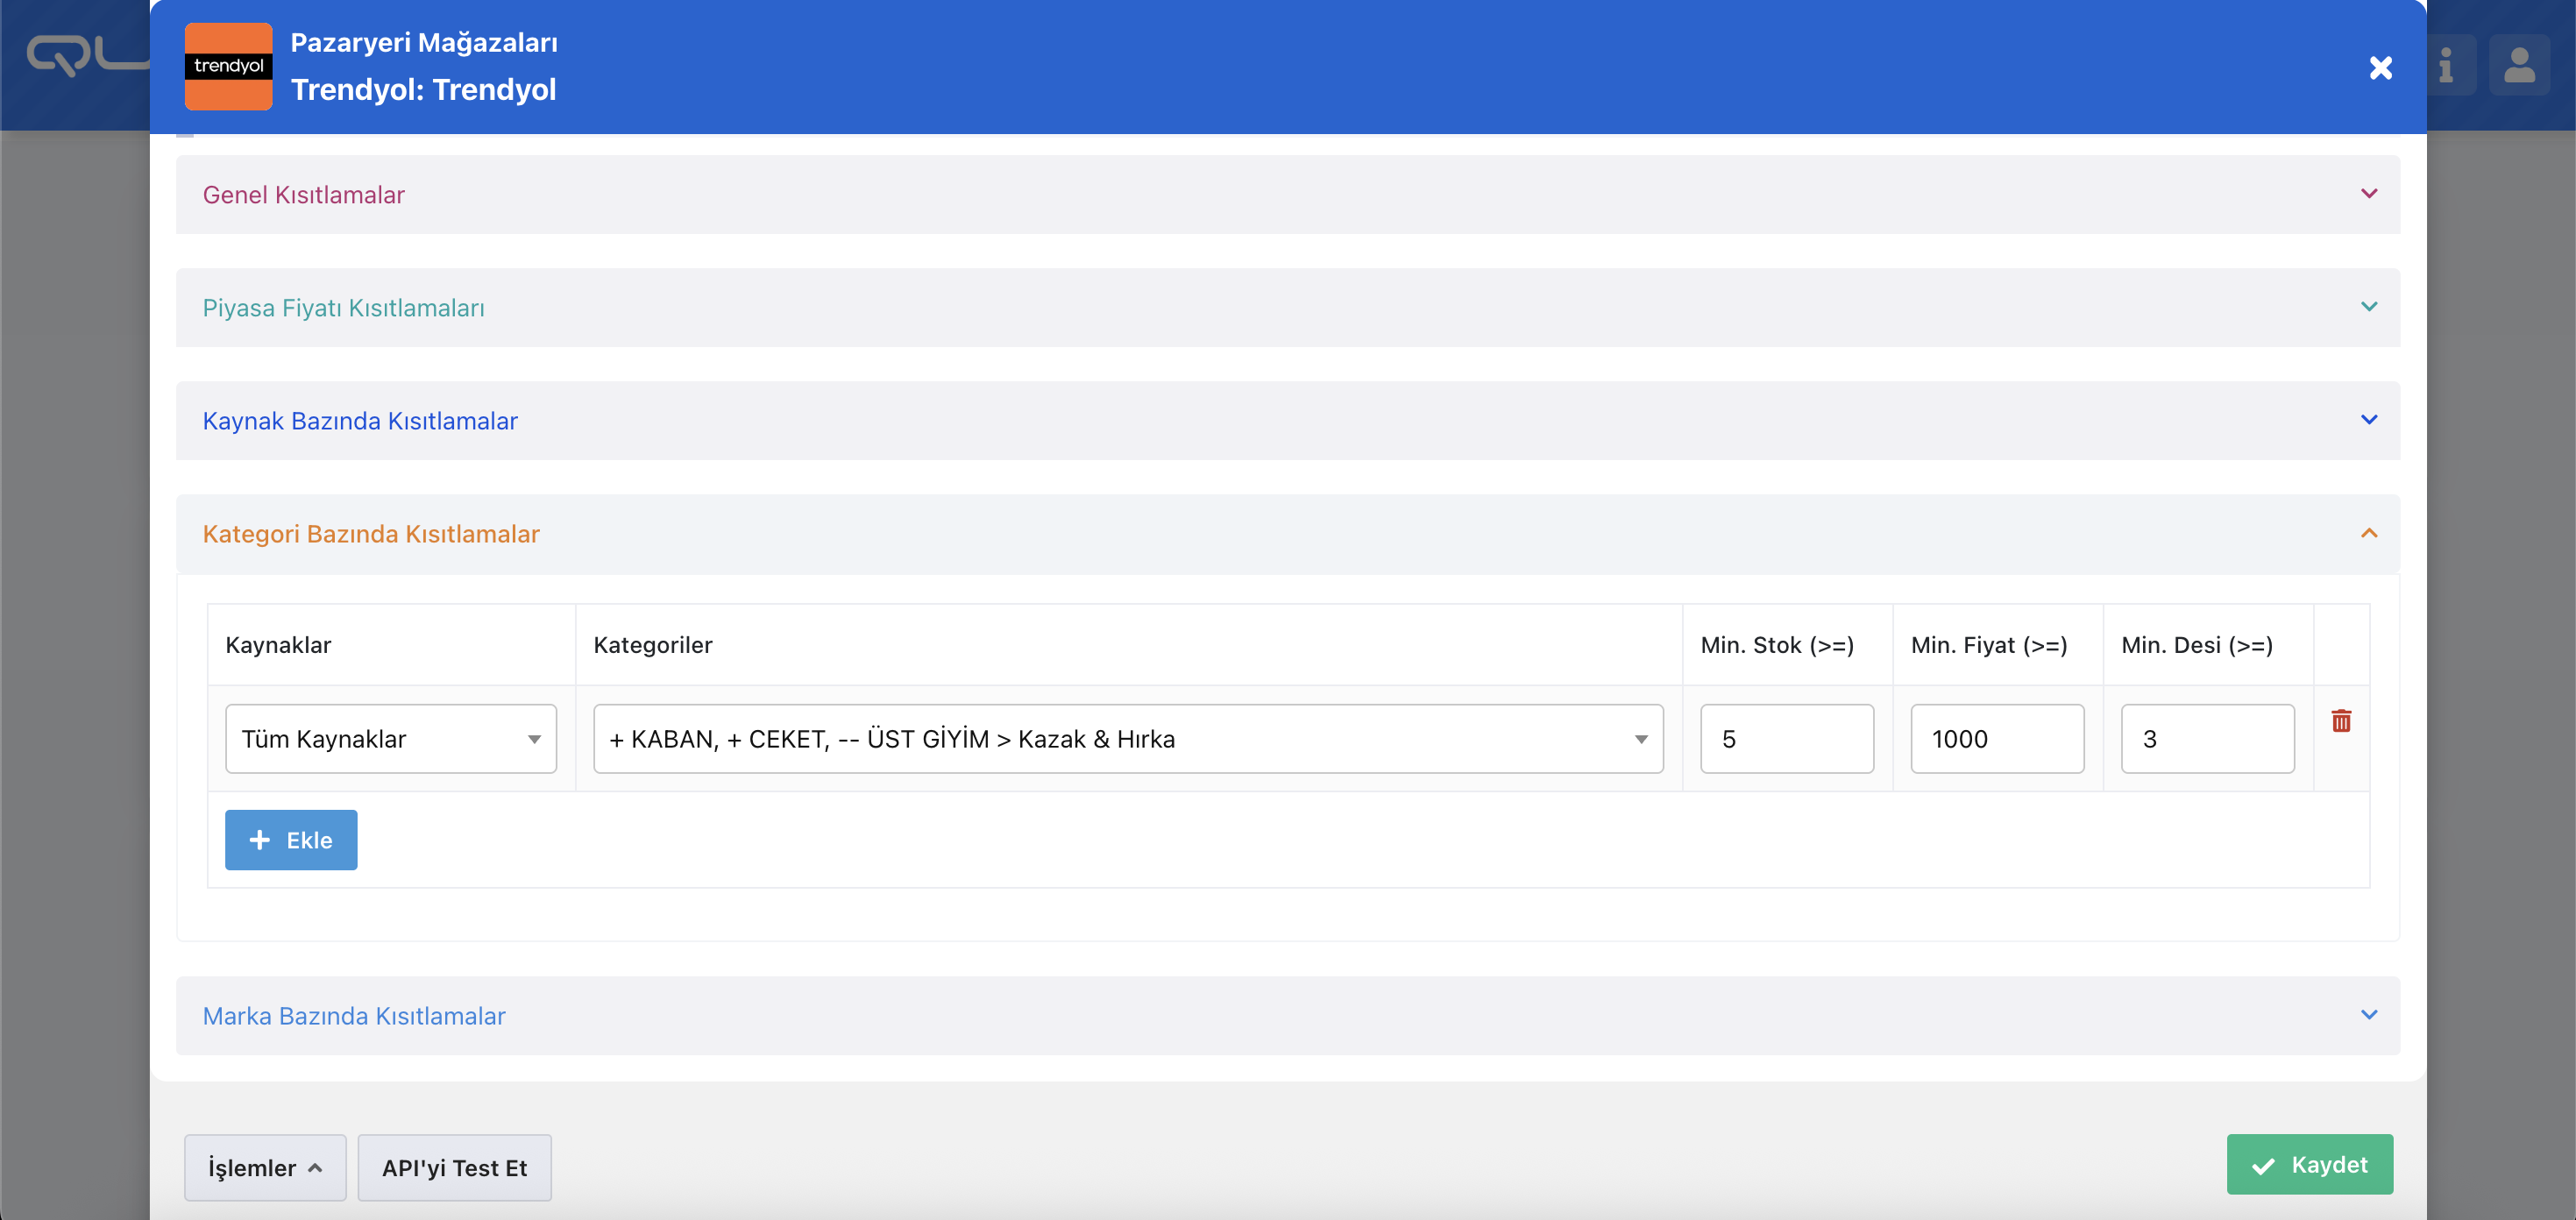The image size is (2576, 1220).
Task: Click the Min. Desi input field
Action: click(2206, 738)
